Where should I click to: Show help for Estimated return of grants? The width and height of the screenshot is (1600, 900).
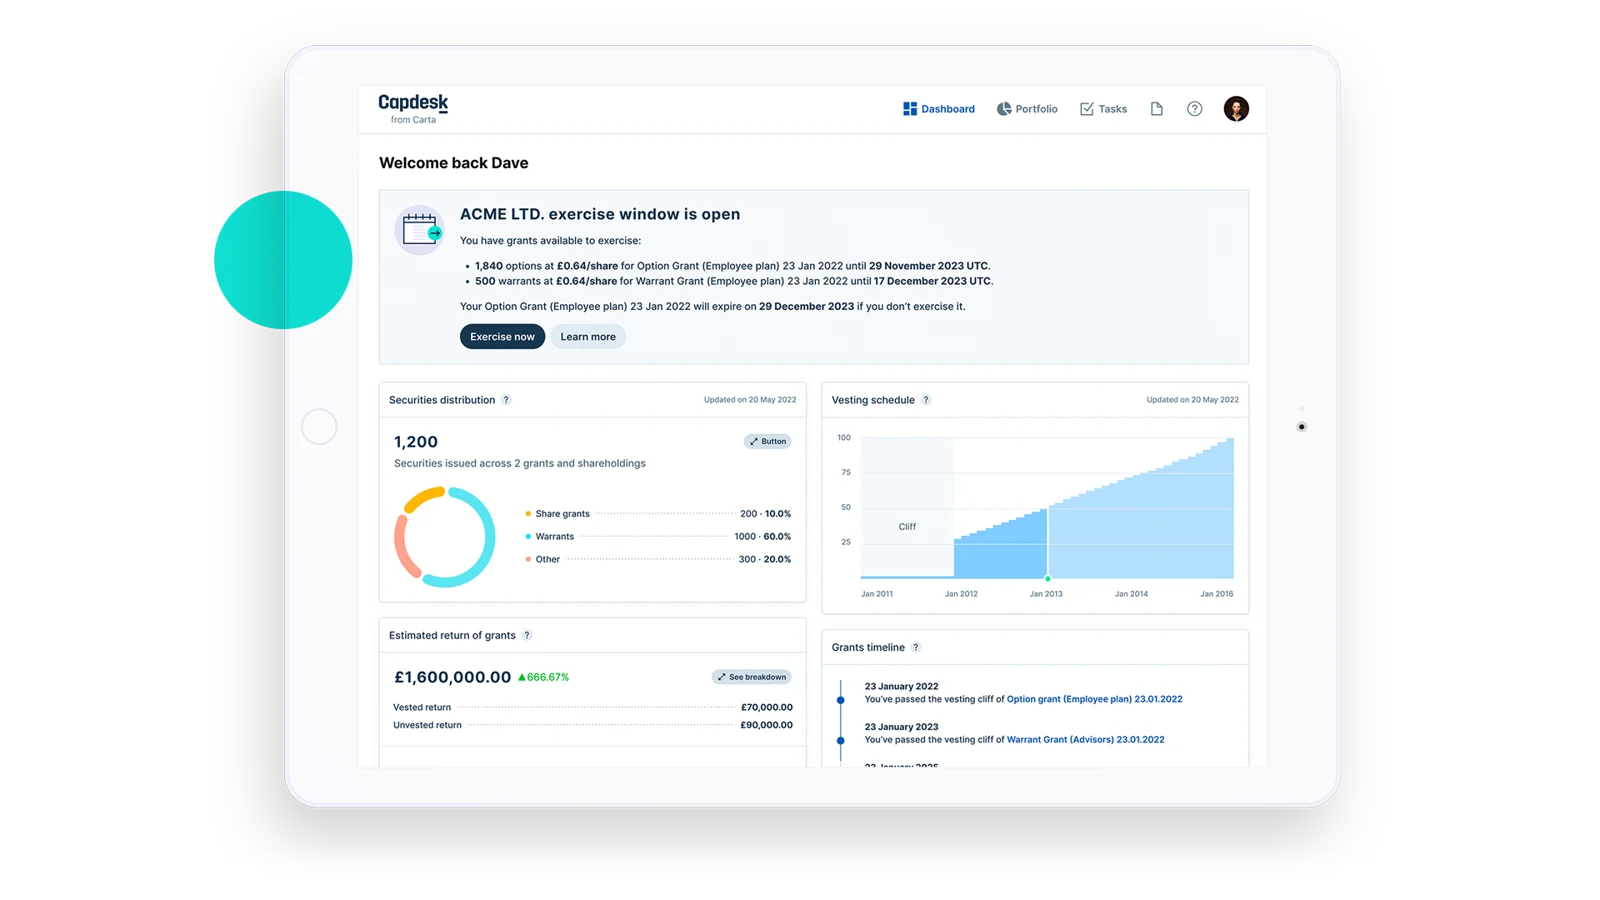click(x=527, y=635)
